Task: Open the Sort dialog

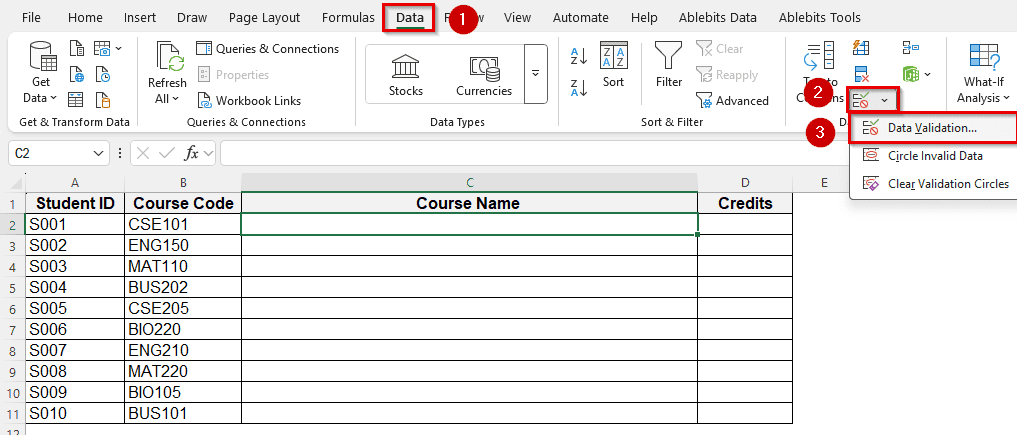Action: tap(613, 65)
